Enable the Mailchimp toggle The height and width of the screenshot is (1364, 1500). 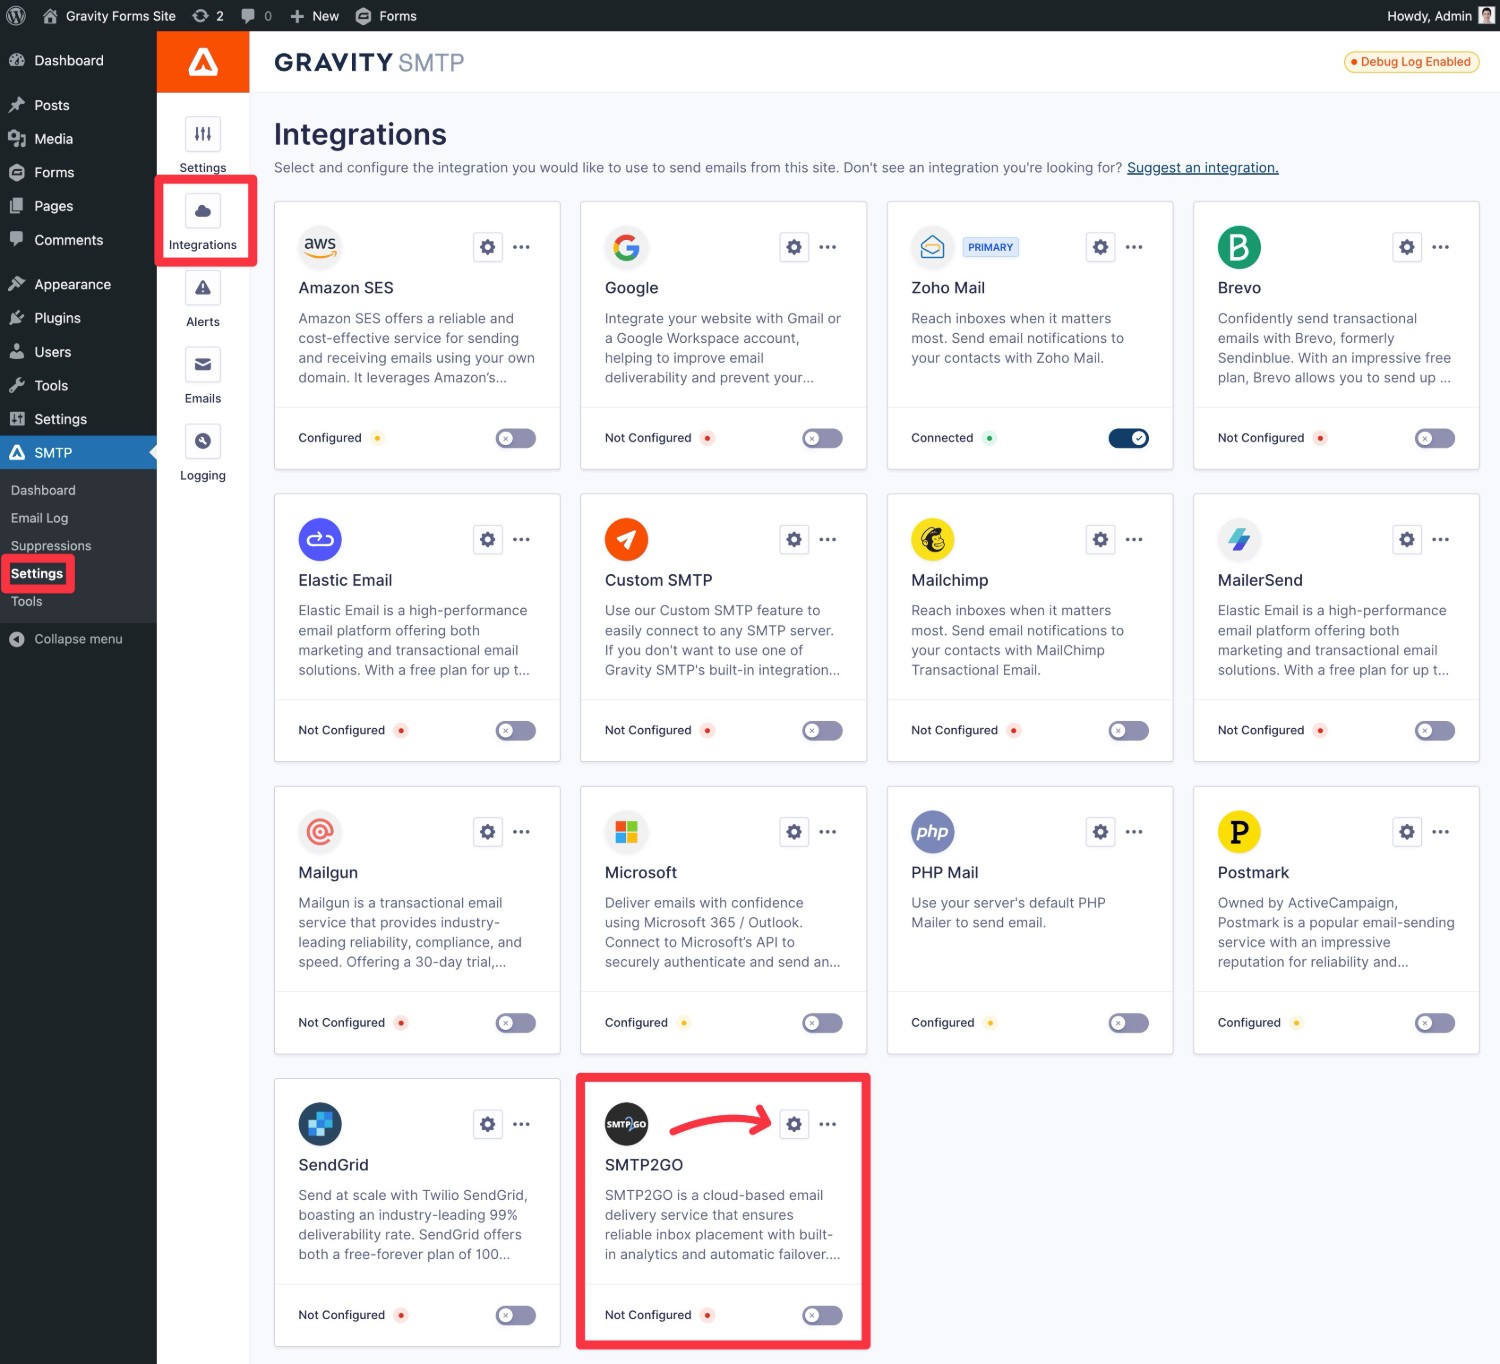pos(1129,731)
